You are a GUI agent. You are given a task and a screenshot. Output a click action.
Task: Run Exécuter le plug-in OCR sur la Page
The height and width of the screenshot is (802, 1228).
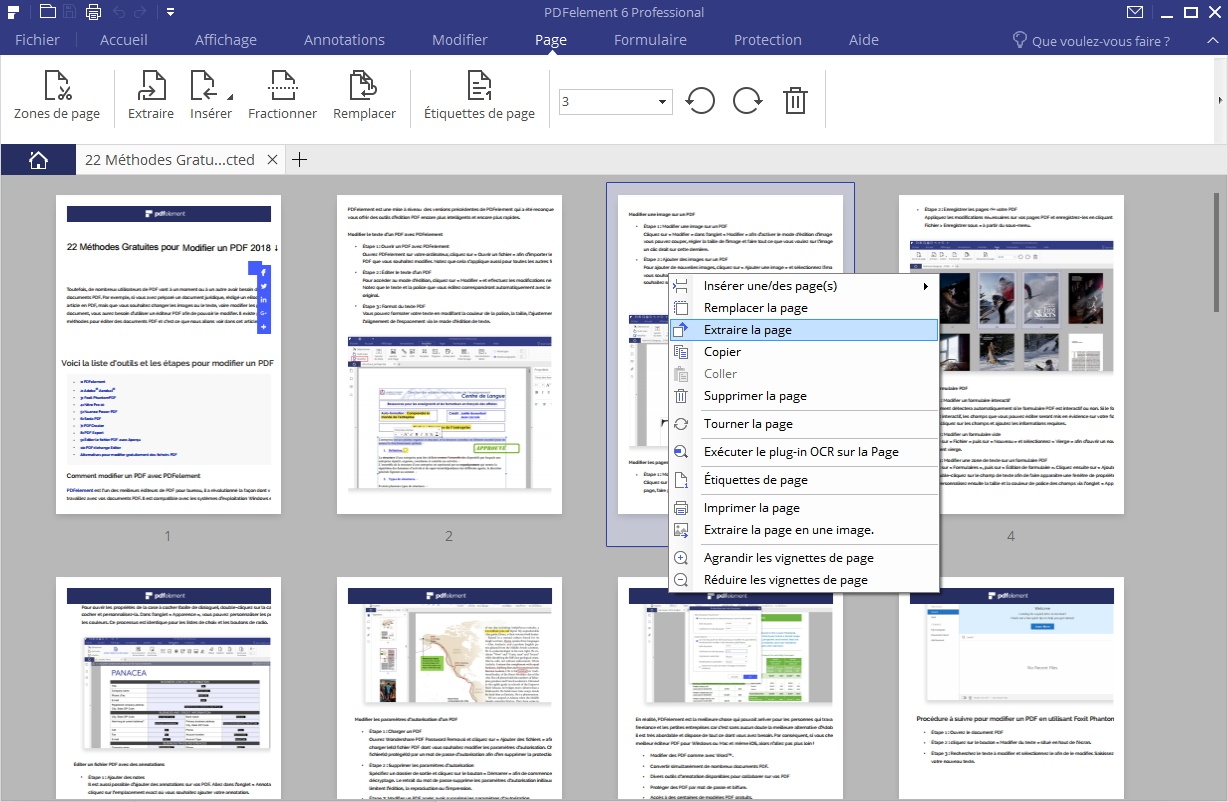point(804,452)
